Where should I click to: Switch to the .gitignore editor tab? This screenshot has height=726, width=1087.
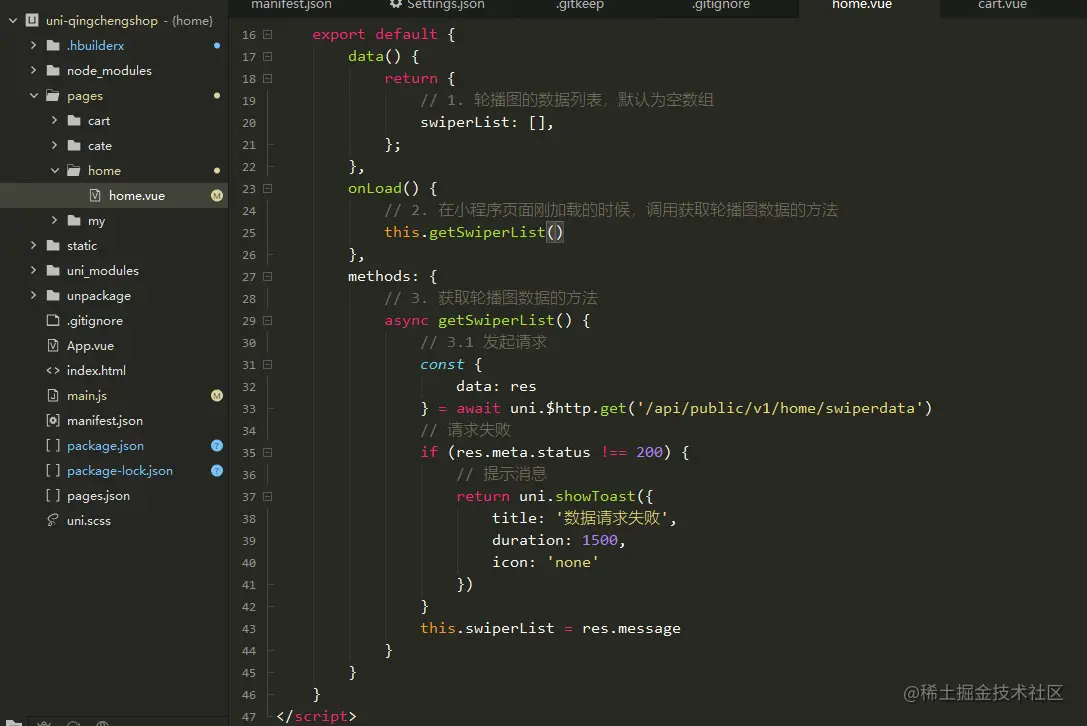point(721,5)
